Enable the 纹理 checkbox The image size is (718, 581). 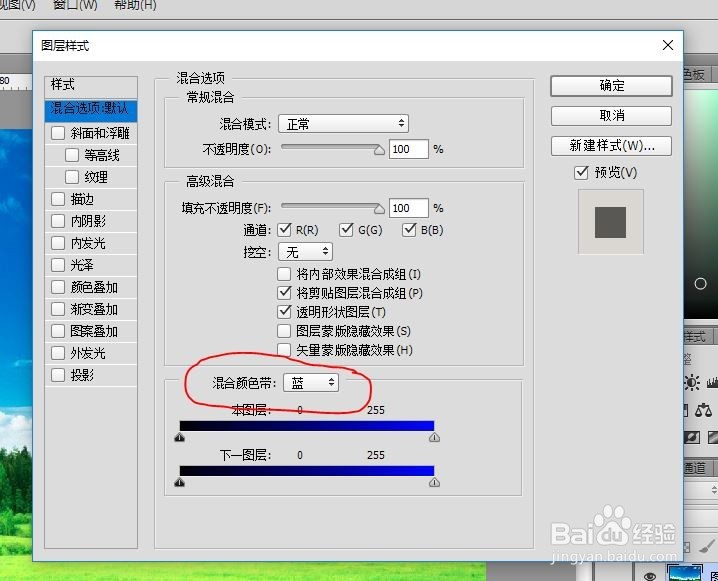point(72,177)
